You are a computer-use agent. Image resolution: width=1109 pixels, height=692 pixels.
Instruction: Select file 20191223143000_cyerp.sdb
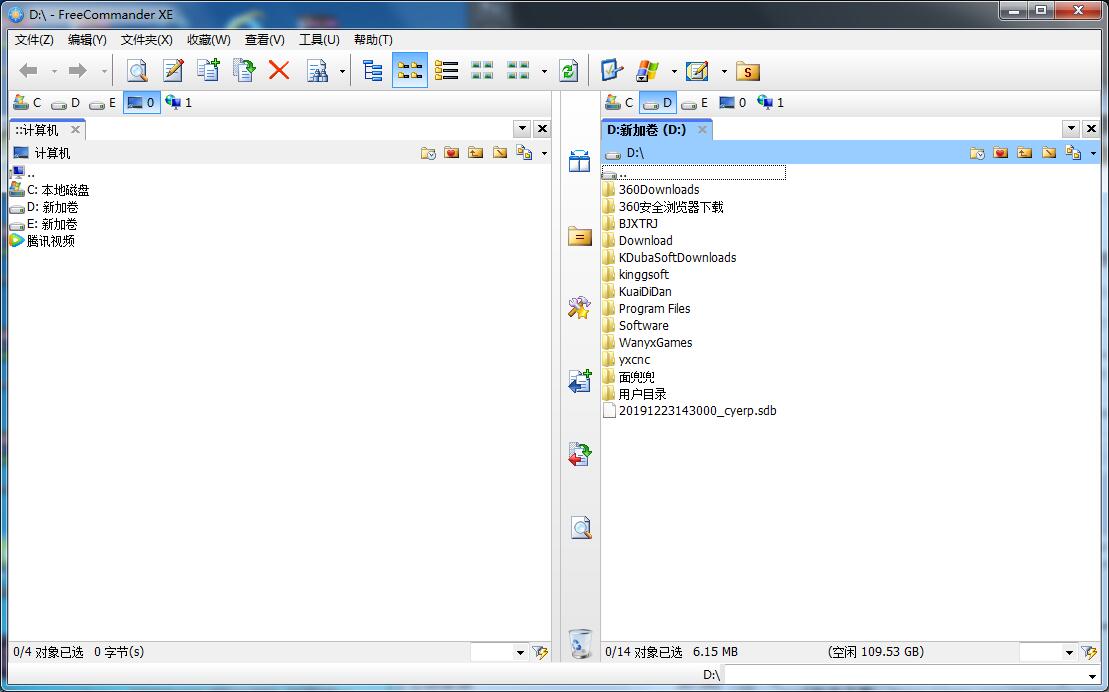click(x=690, y=410)
